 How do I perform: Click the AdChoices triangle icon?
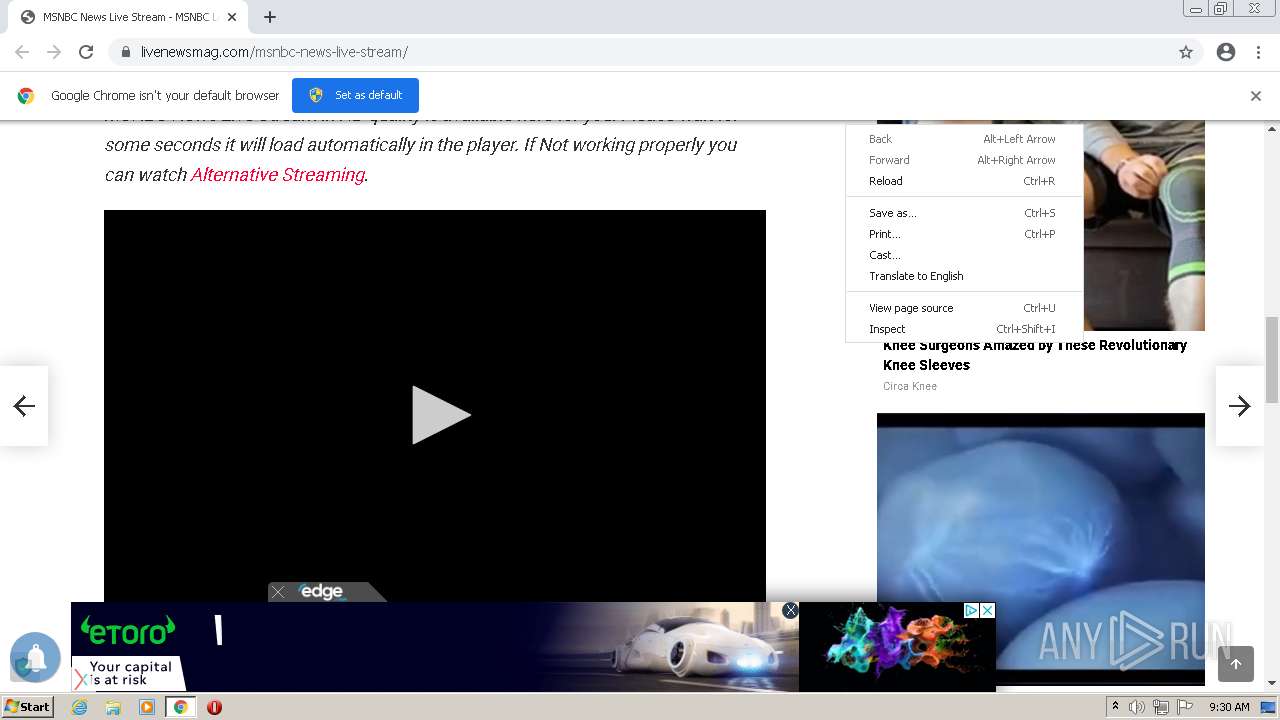click(970, 610)
